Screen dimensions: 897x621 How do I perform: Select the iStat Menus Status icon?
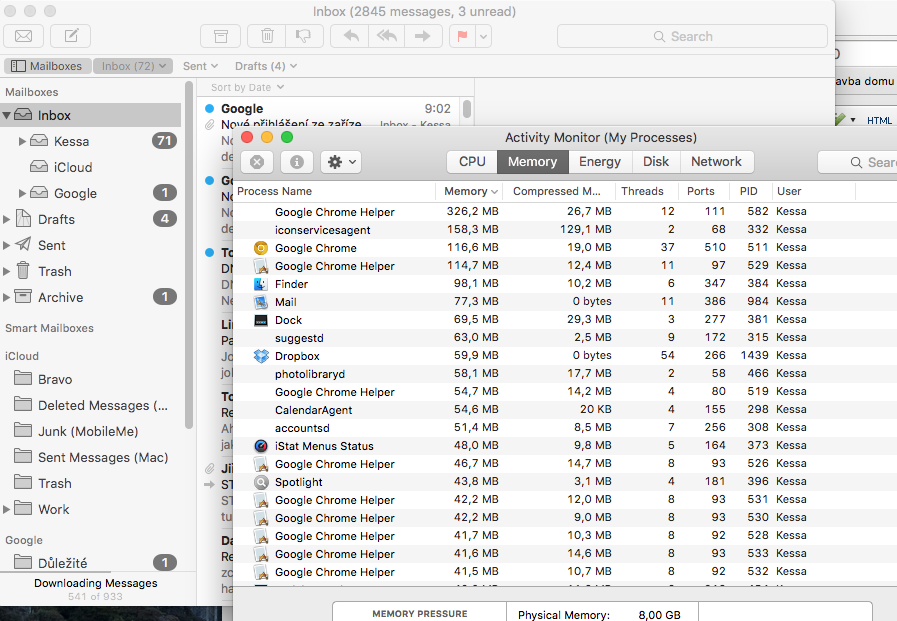[x=261, y=446]
